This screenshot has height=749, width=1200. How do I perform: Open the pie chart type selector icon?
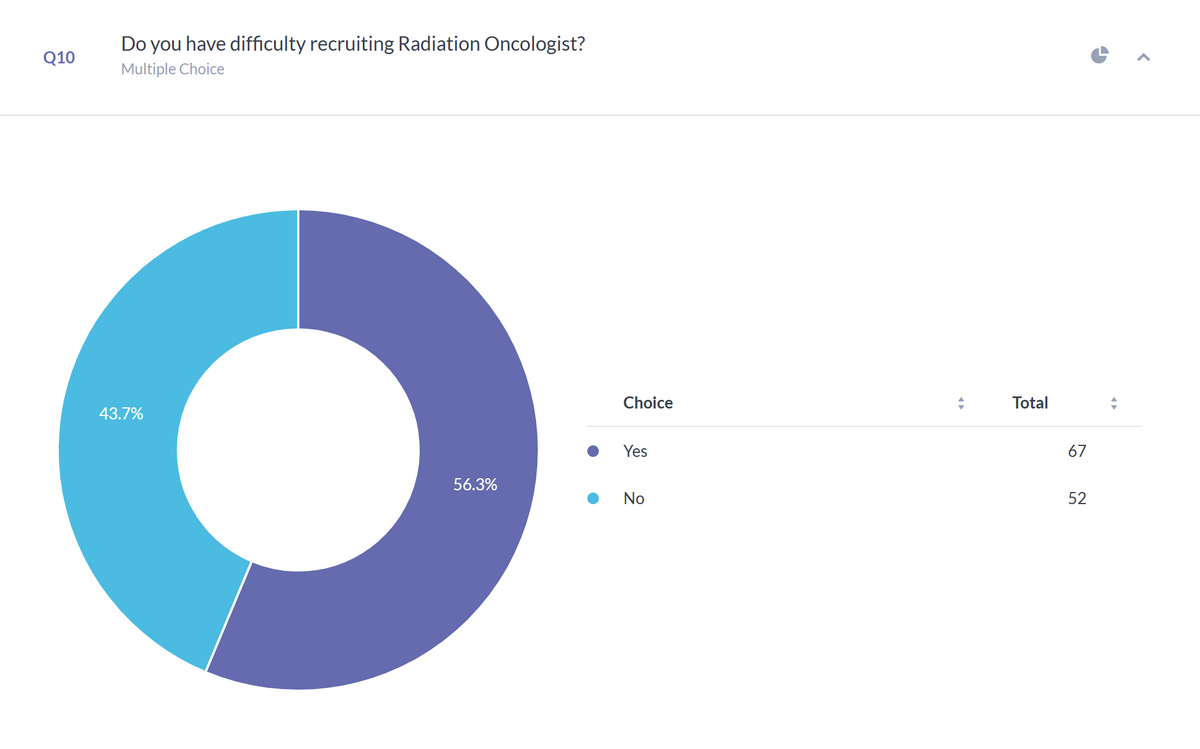(x=1099, y=55)
